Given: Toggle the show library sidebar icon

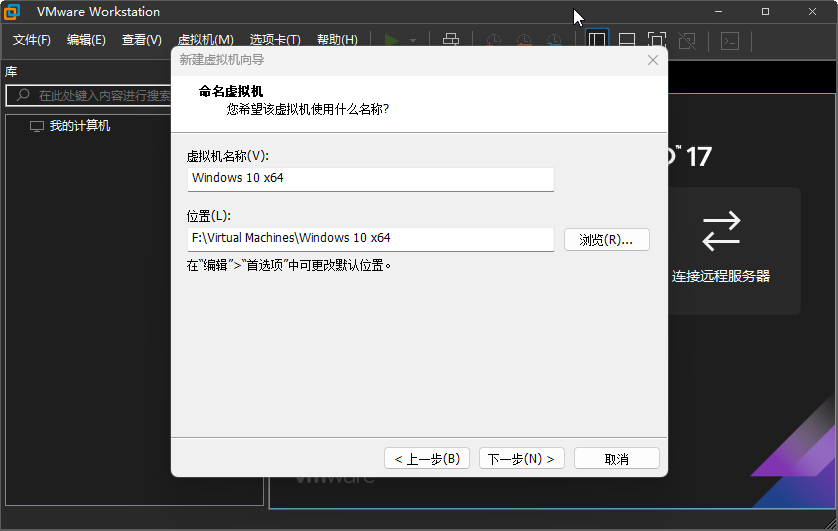Looking at the screenshot, I should tap(597, 41).
